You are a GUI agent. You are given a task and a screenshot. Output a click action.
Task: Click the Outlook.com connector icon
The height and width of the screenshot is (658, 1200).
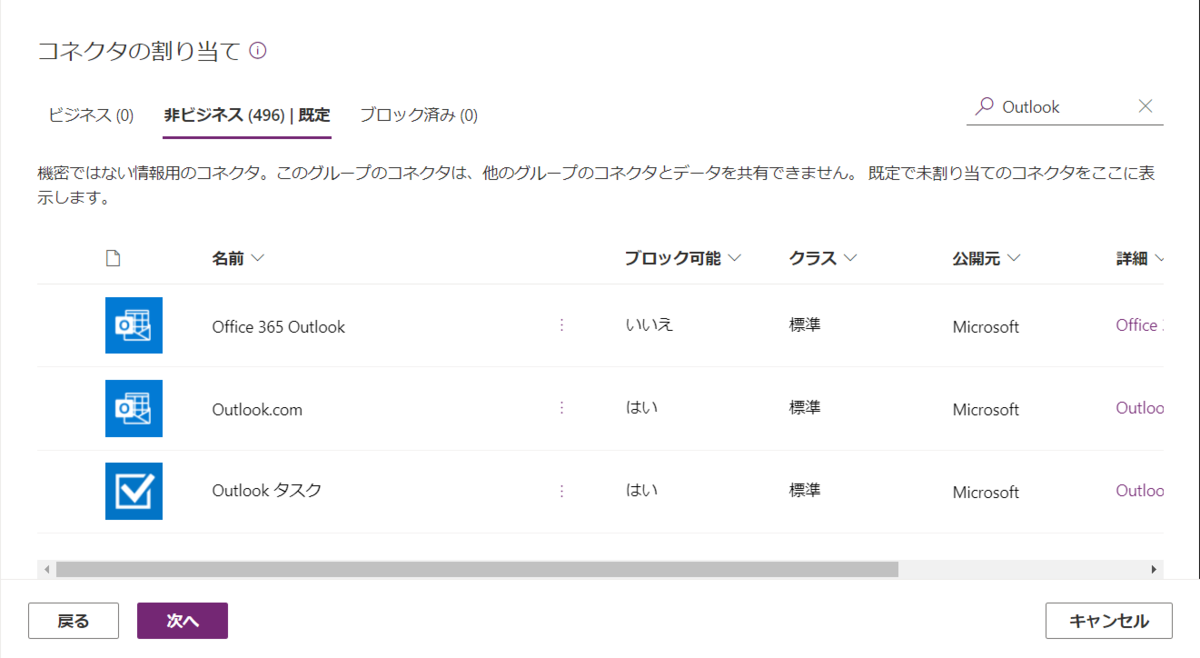(x=134, y=408)
